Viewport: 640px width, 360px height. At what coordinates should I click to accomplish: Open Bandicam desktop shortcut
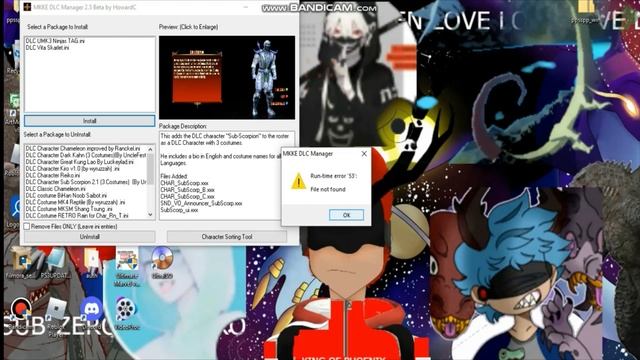20,314
